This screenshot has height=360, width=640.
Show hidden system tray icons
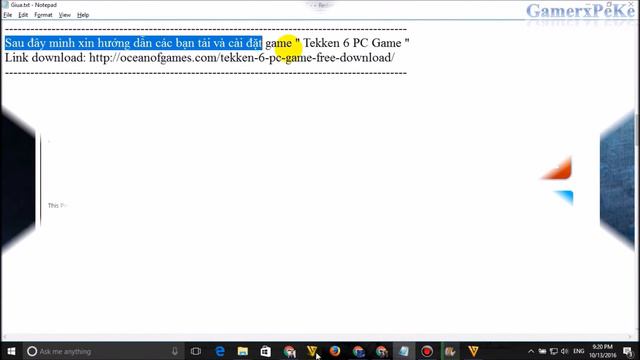(x=531, y=351)
